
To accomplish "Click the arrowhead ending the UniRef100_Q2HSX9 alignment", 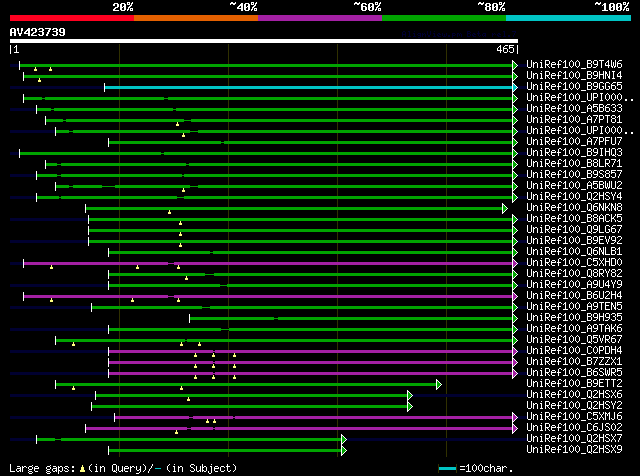I will pyautogui.click(x=344, y=451).
